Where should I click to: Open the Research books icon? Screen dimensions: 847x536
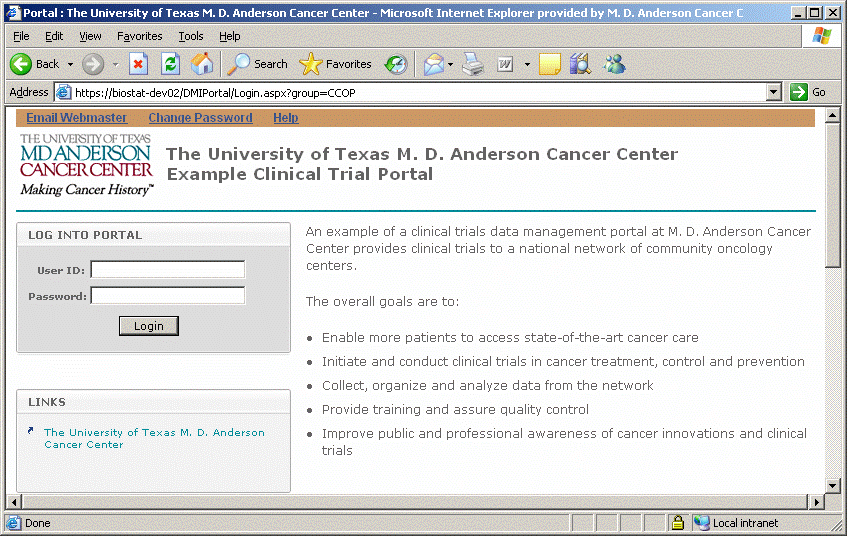[581, 64]
